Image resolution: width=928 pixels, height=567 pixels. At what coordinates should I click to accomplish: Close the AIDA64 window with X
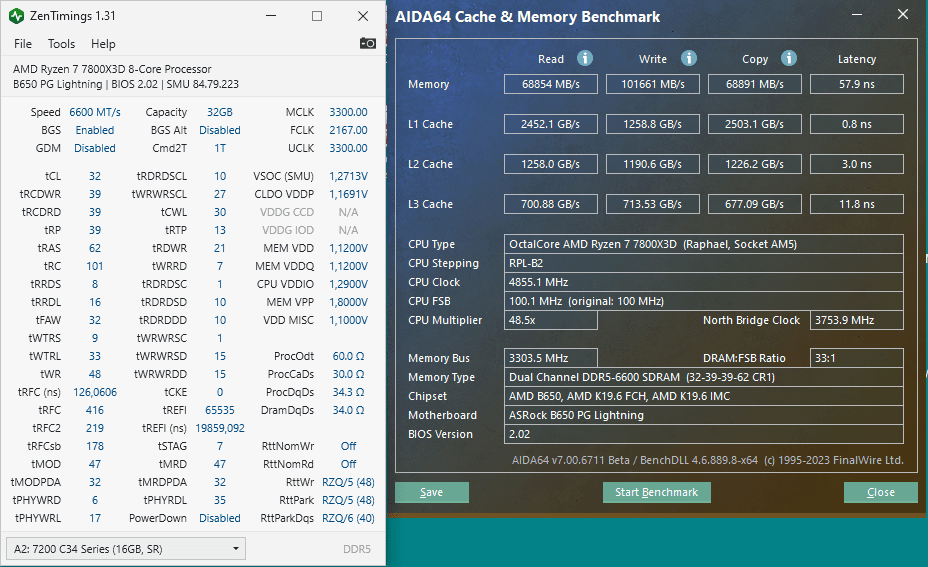coord(903,14)
